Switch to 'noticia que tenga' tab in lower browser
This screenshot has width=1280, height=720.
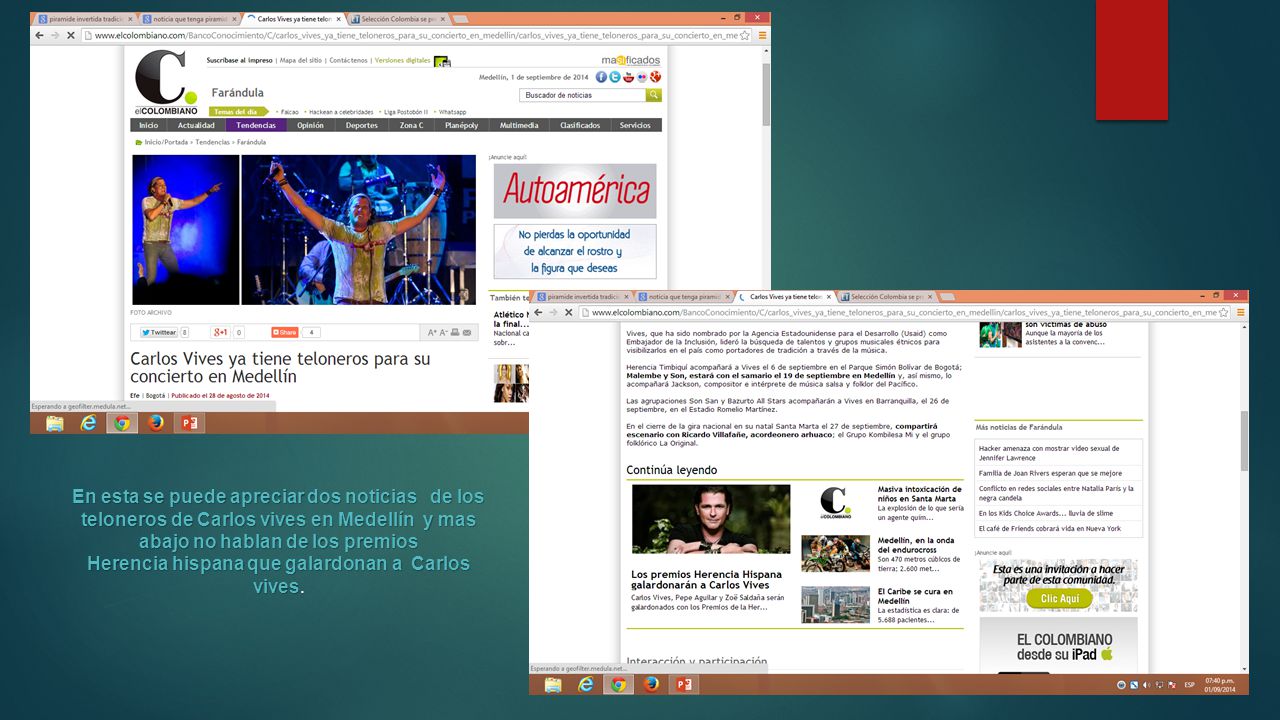(x=683, y=297)
